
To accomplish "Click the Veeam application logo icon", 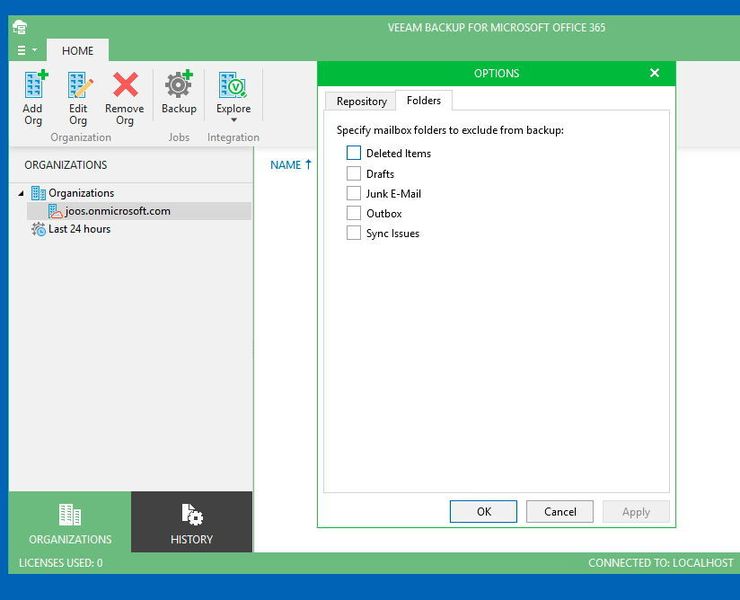I will pyautogui.click(x=20, y=27).
